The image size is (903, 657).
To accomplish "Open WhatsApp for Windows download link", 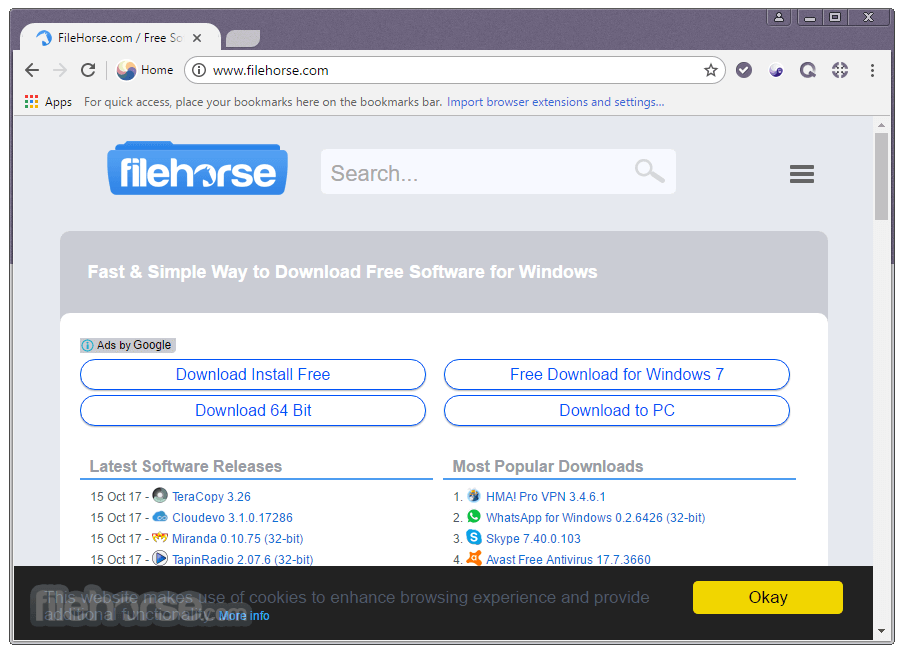I will [x=595, y=518].
